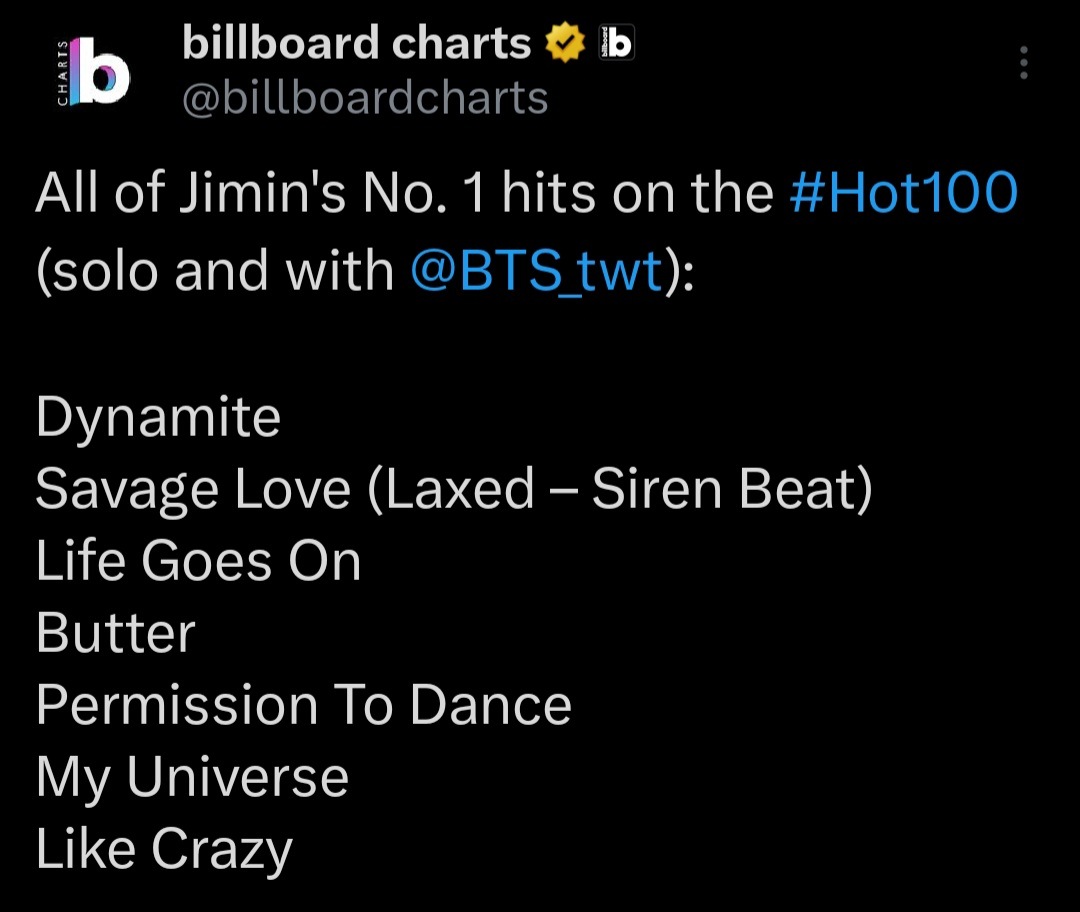
Task: Select the "Life Goes On" line
Action: [x=198, y=562]
